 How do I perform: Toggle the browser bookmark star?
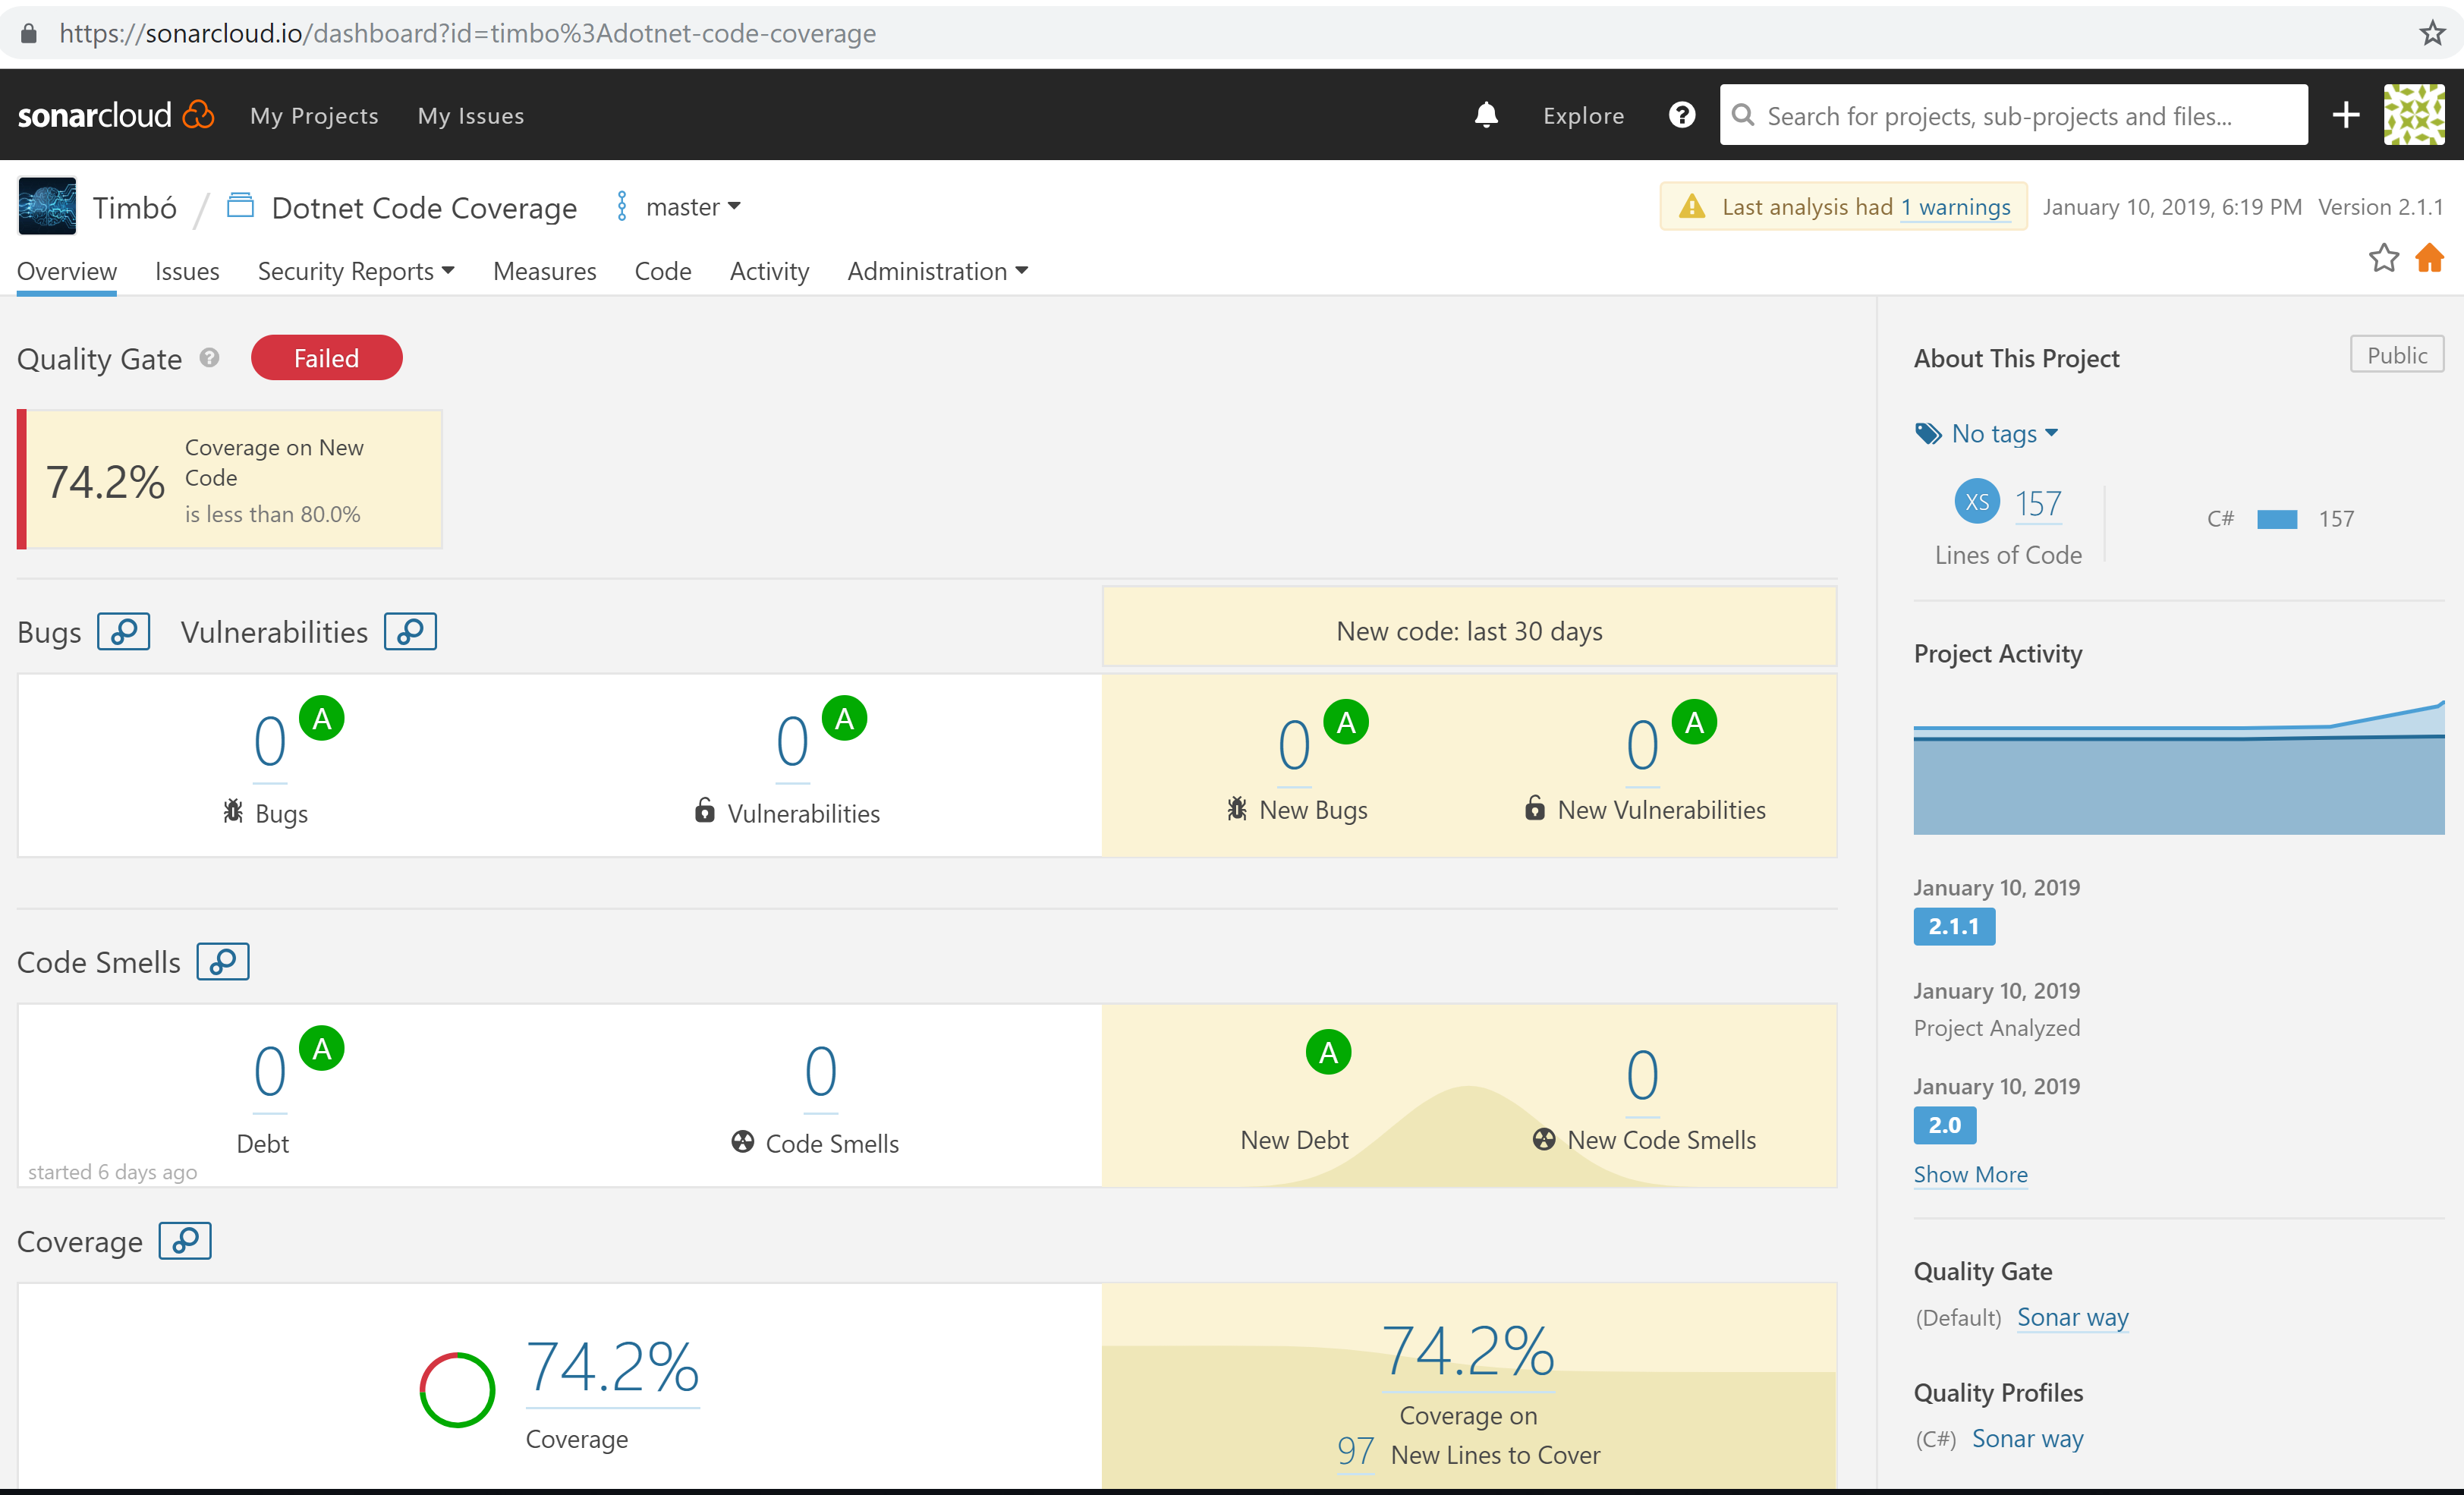[x=2432, y=33]
